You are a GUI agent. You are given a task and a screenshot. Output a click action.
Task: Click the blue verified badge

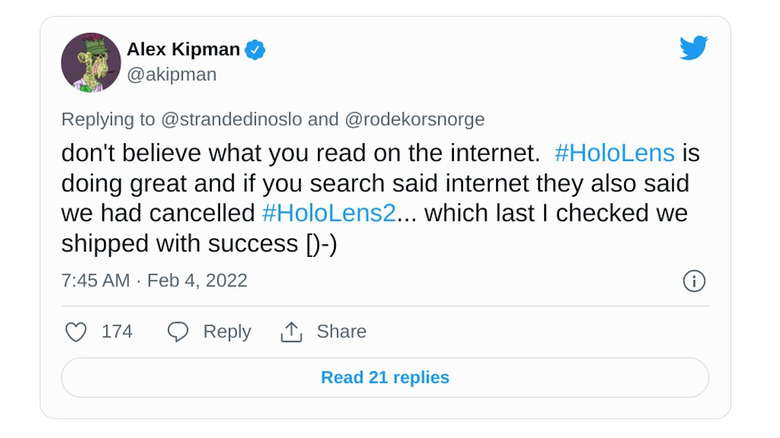coord(255,50)
